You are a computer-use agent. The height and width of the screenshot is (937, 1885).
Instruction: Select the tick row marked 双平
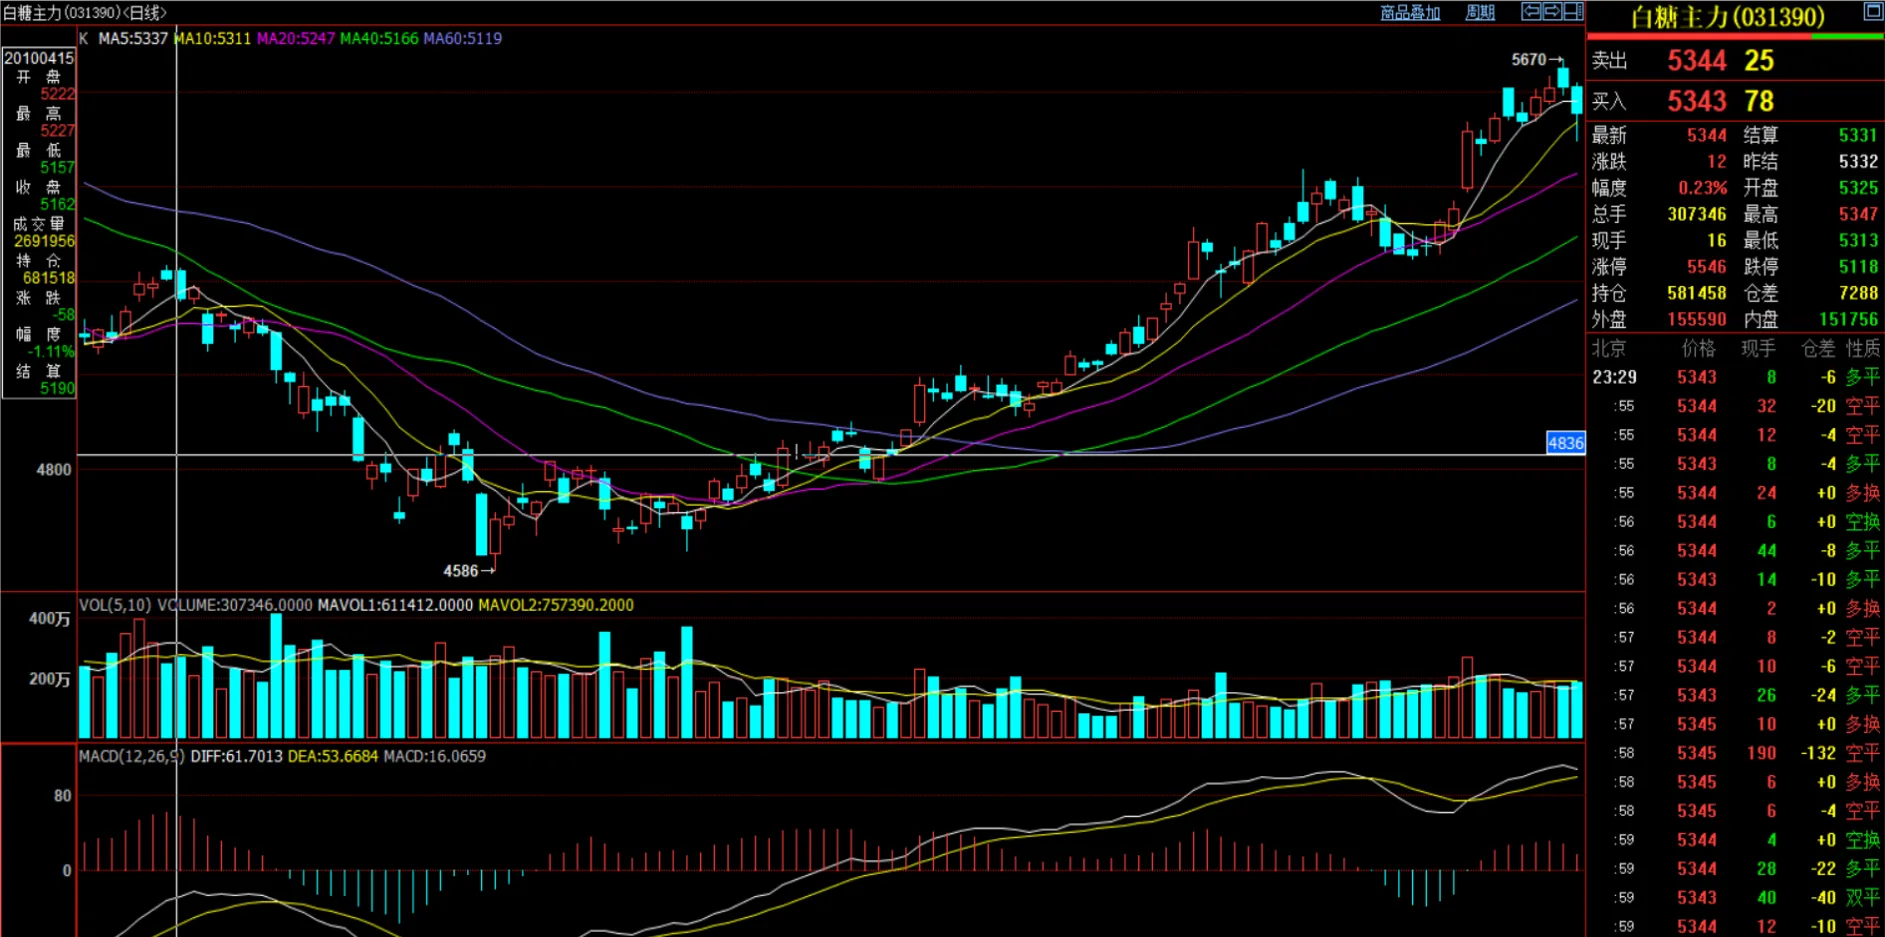click(x=1736, y=899)
